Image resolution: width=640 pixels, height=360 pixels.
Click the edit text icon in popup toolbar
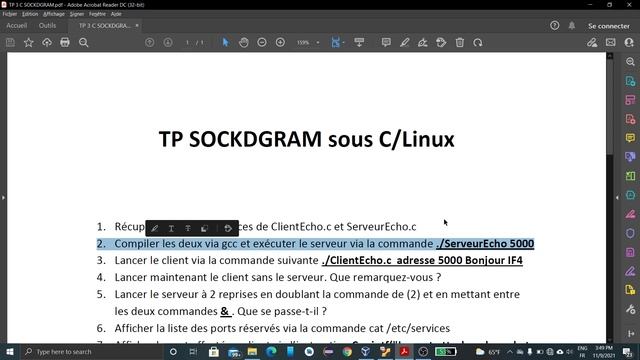click(x=228, y=229)
